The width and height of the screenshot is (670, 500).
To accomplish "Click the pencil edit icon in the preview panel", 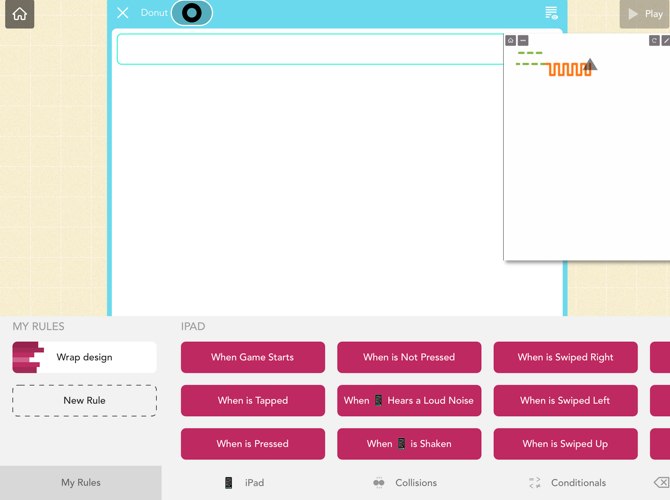I will (665, 41).
